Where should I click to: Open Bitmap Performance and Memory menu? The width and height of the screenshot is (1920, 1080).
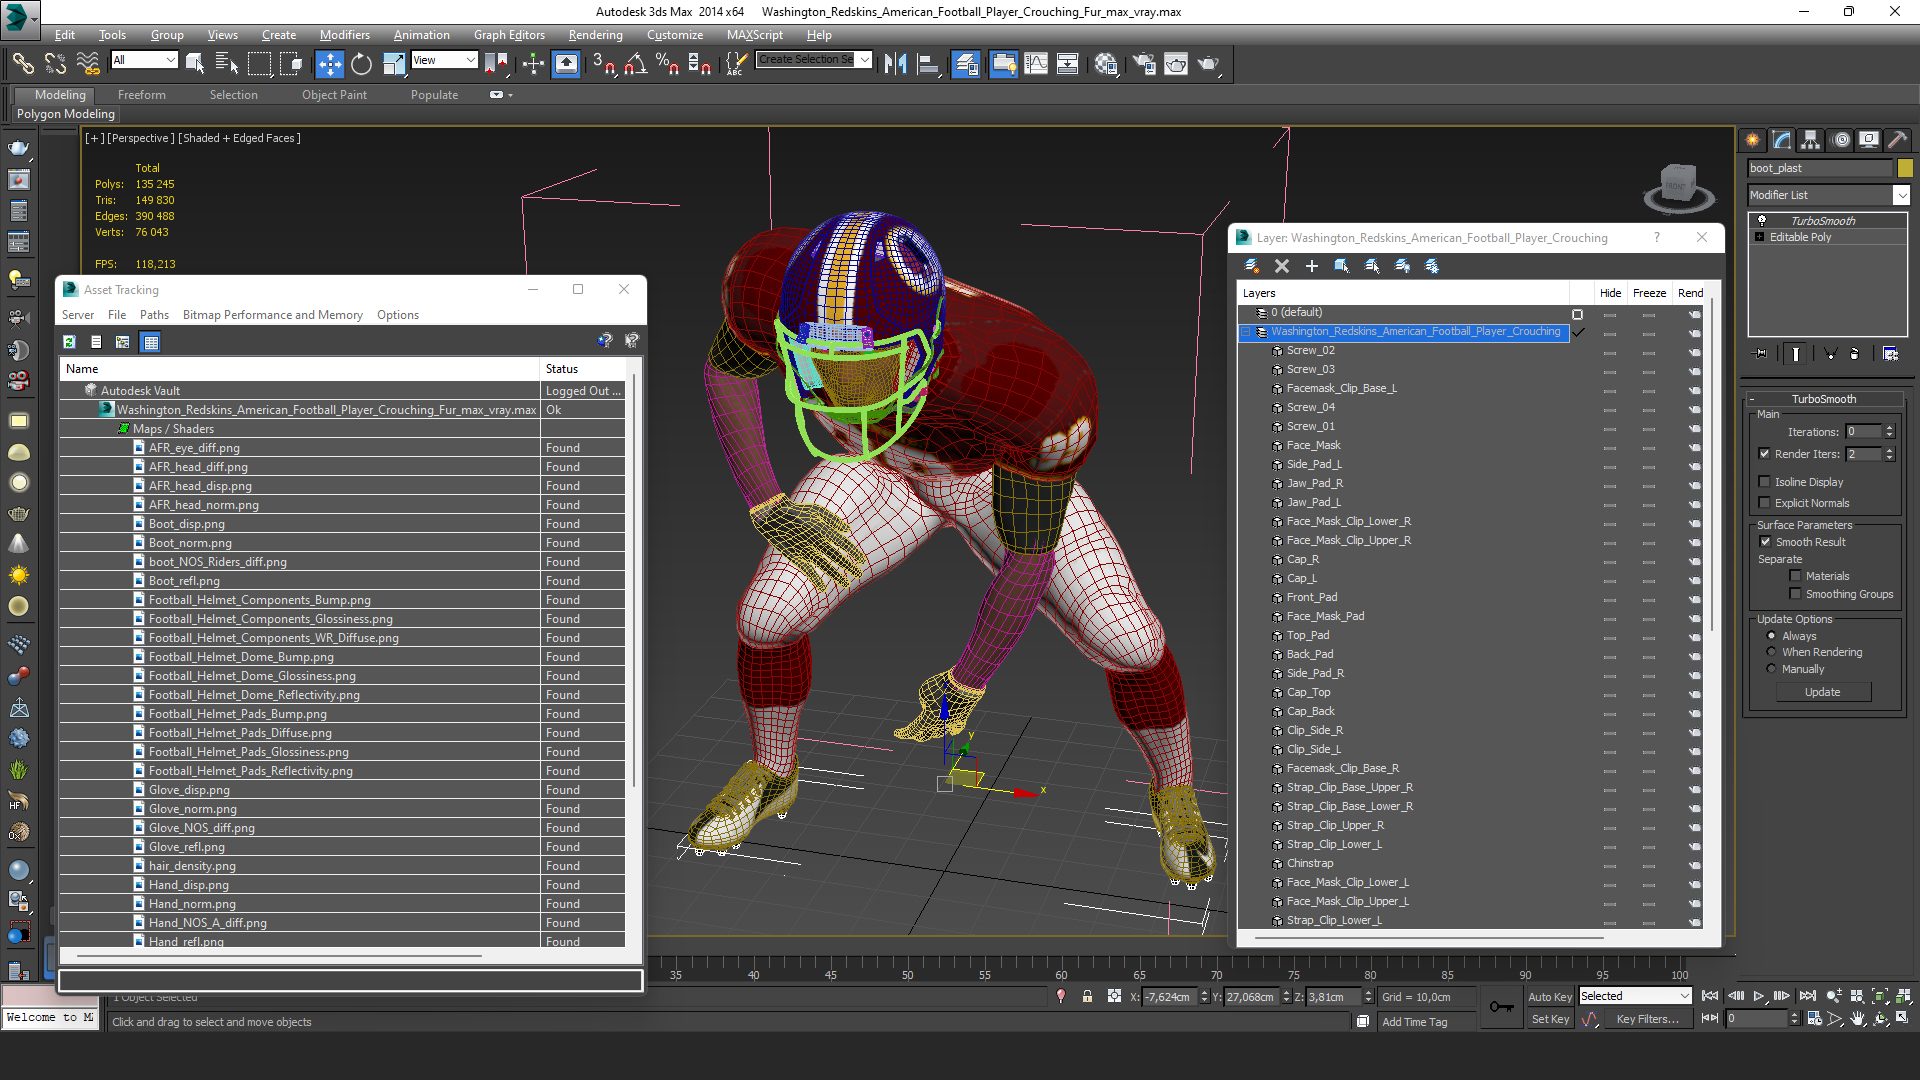pyautogui.click(x=272, y=315)
